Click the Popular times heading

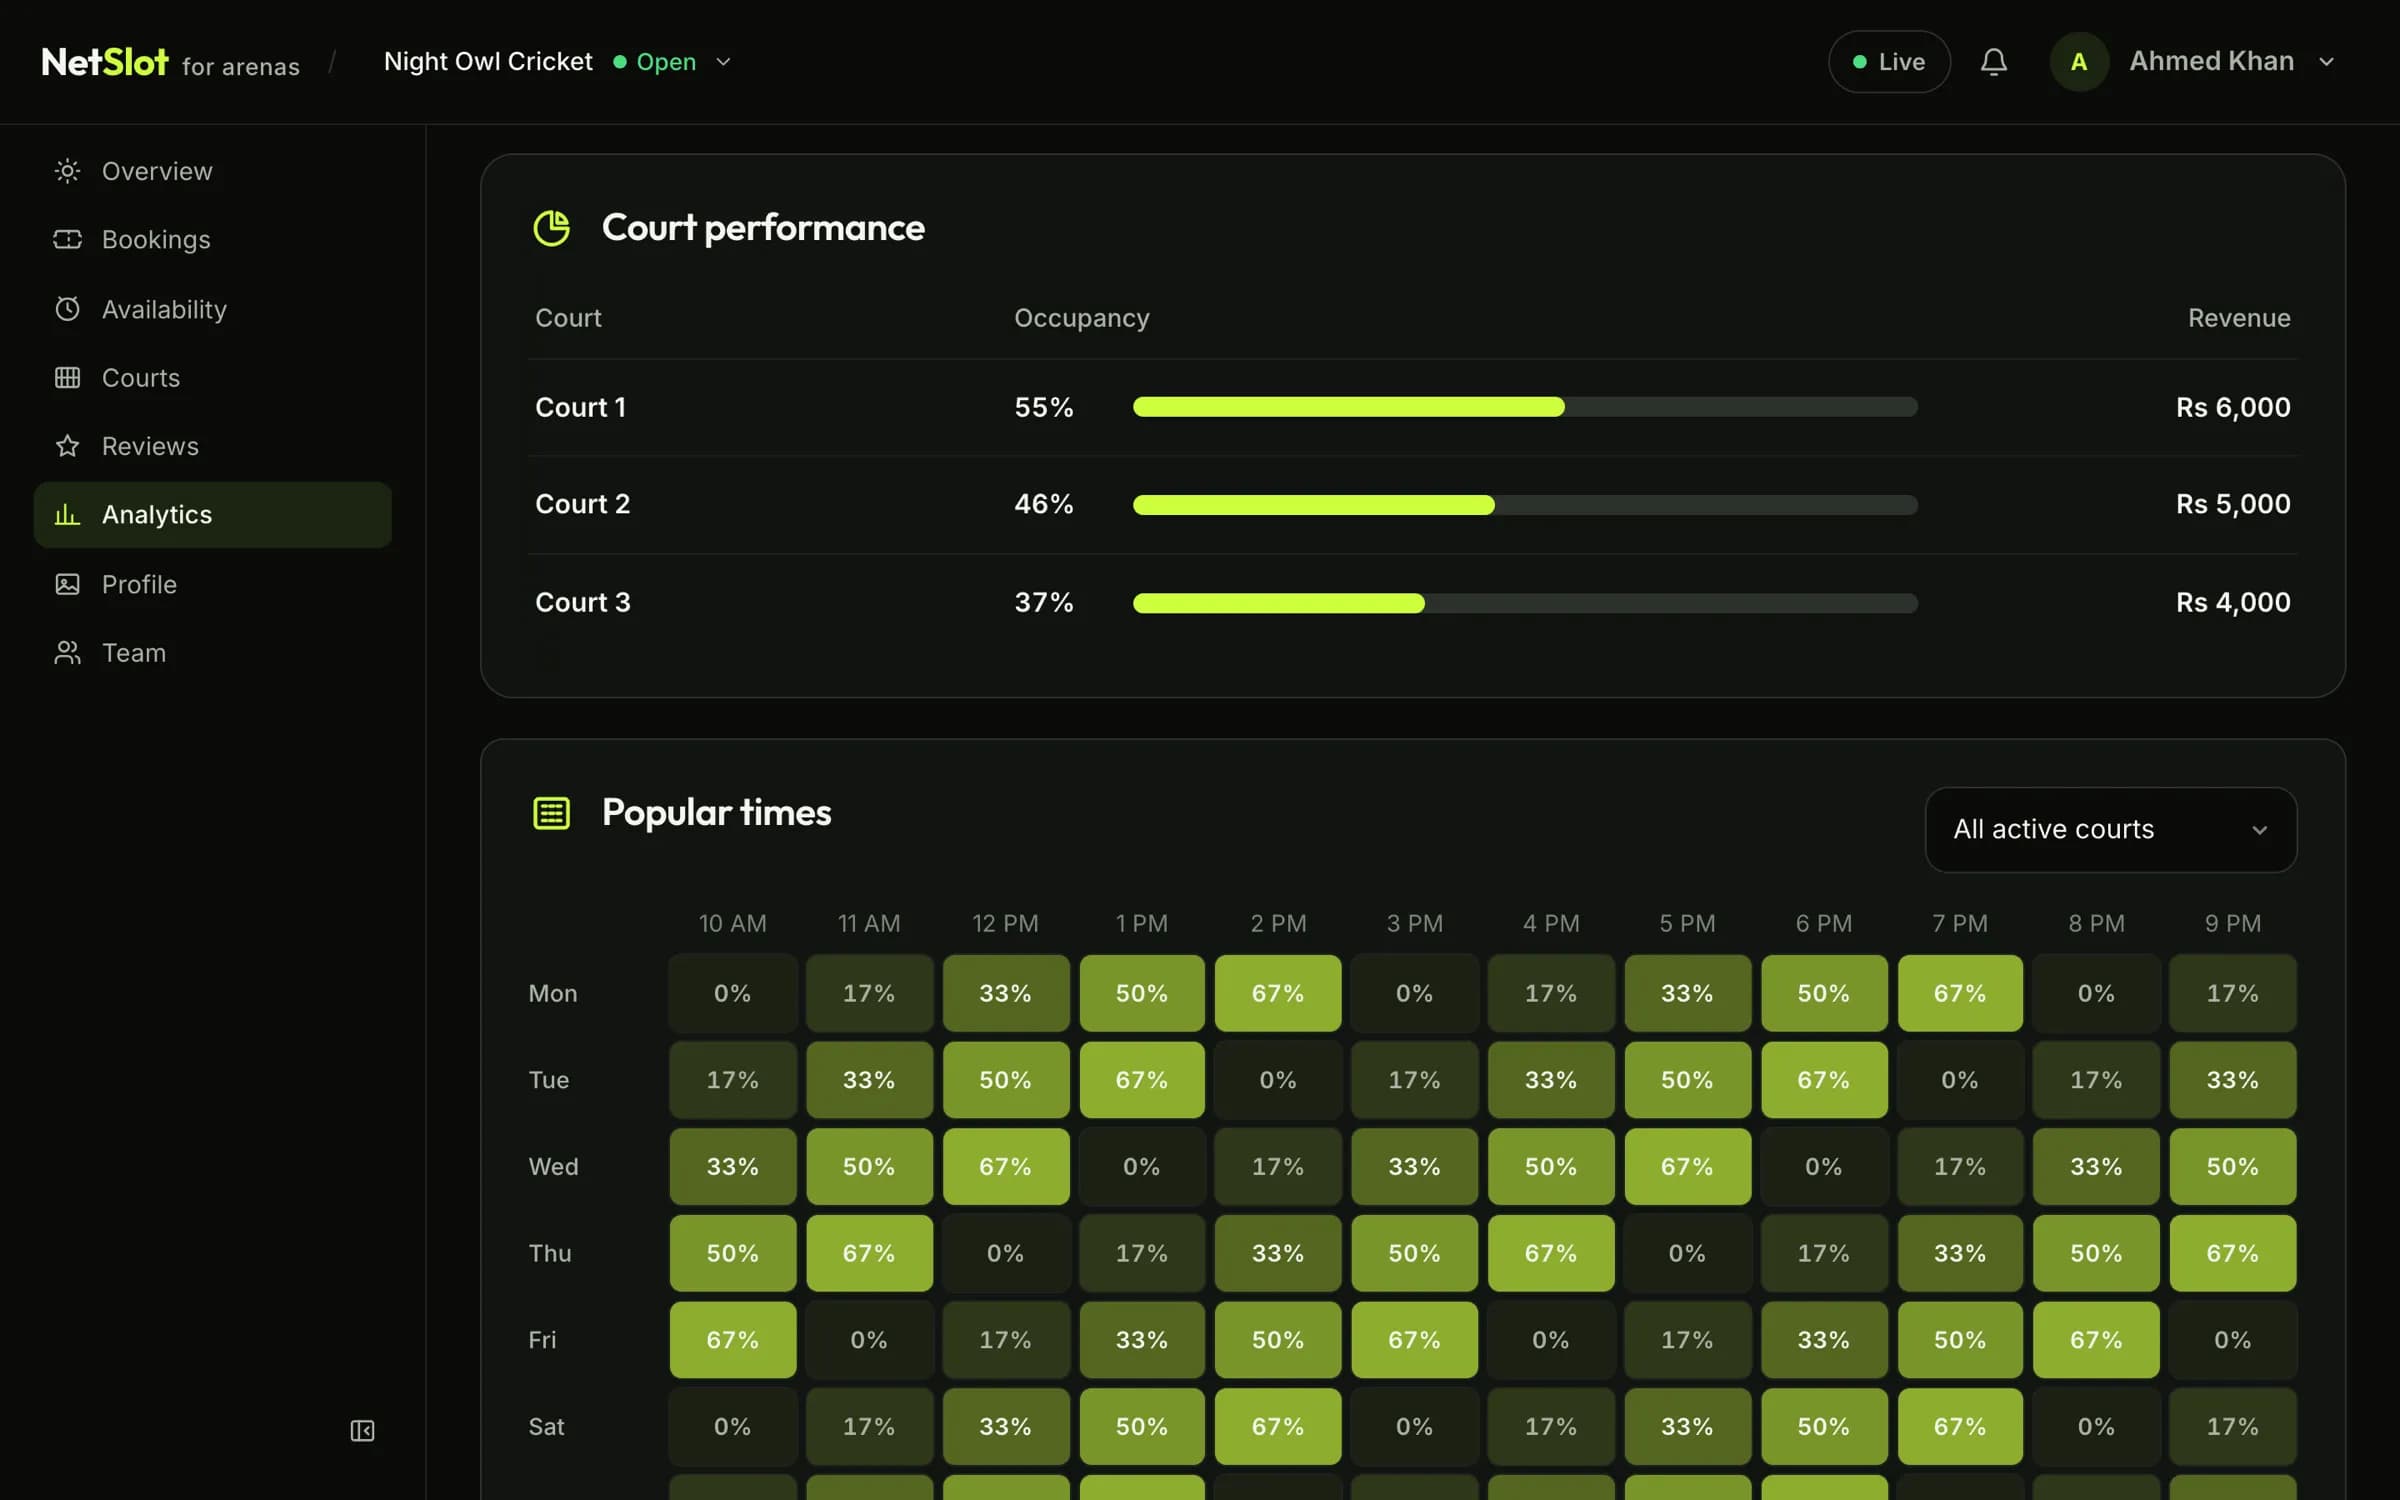pos(716,813)
